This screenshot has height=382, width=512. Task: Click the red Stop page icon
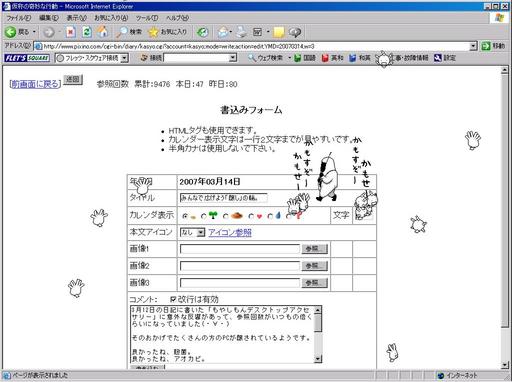70,32
